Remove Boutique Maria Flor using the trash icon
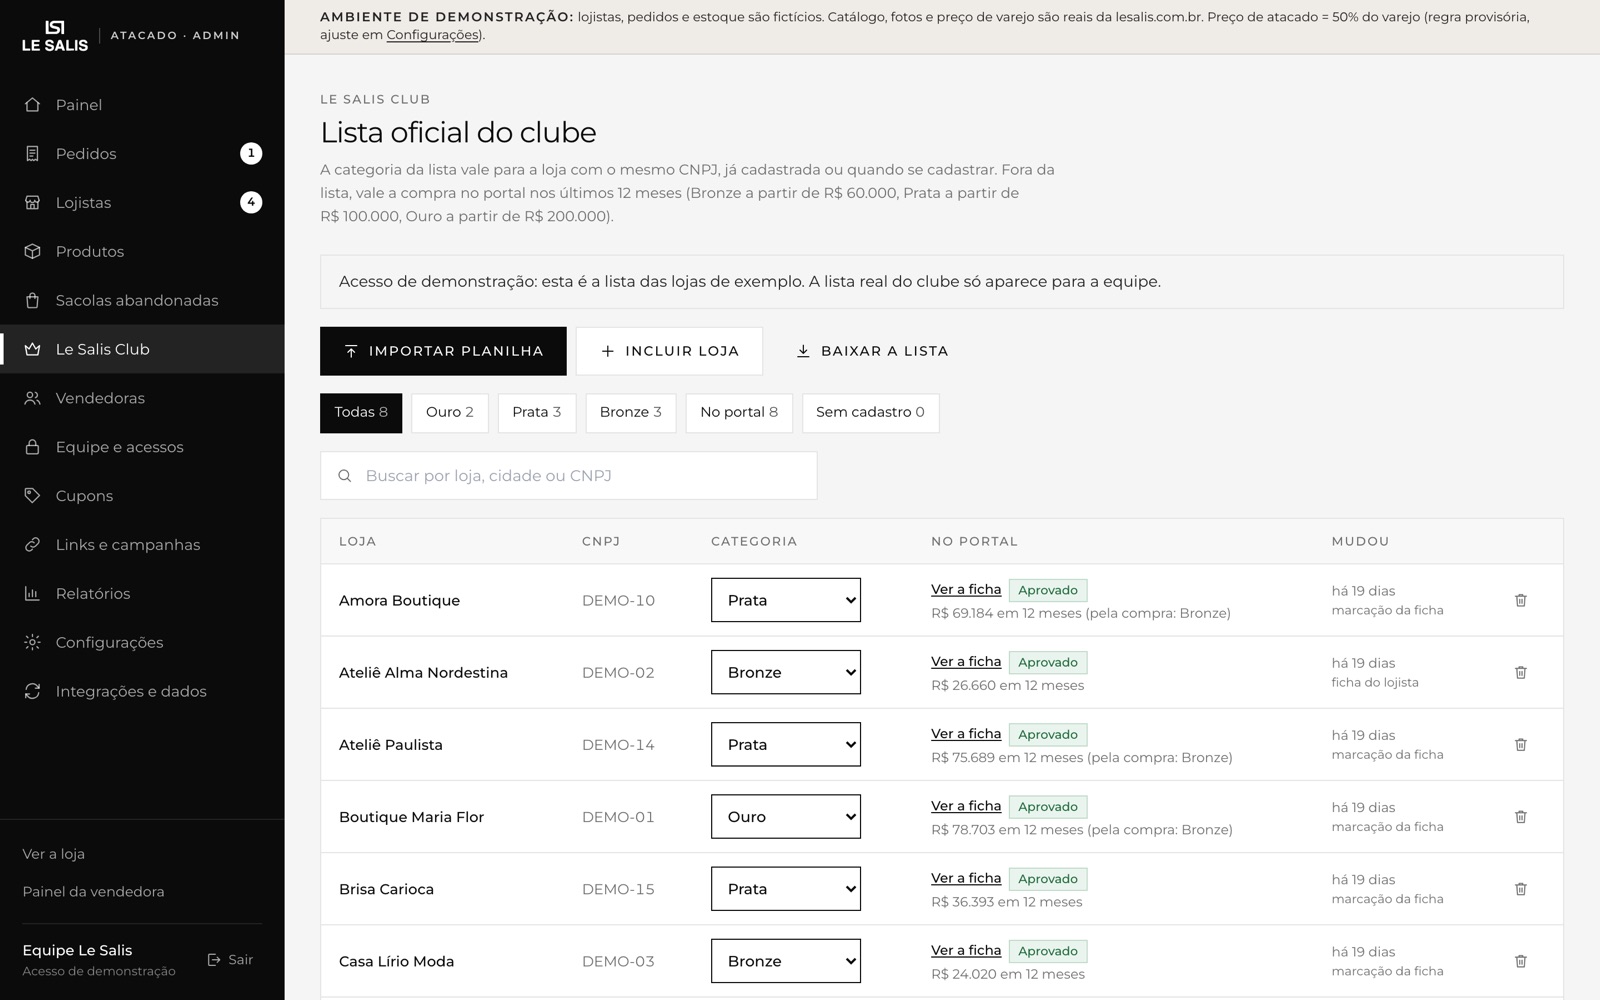This screenshot has width=1600, height=1000. coord(1520,817)
